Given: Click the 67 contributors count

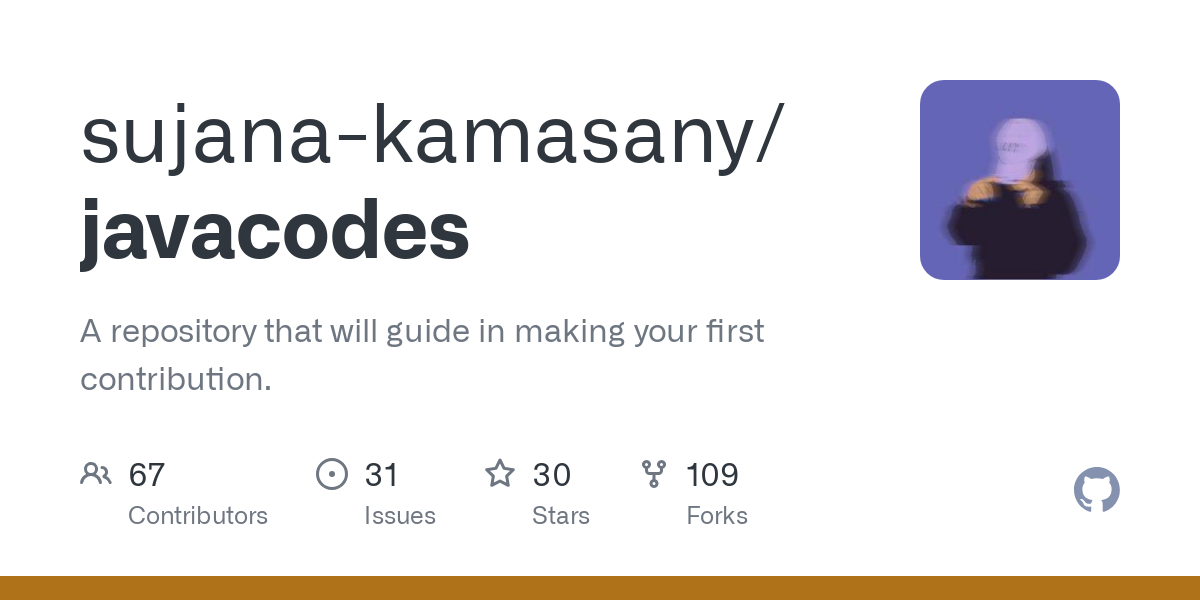Looking at the screenshot, I should [147, 475].
